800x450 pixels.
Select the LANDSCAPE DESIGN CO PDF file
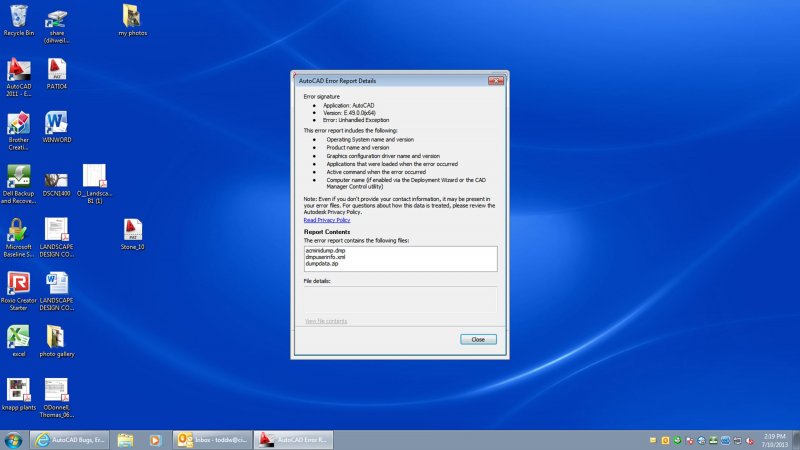[57, 238]
